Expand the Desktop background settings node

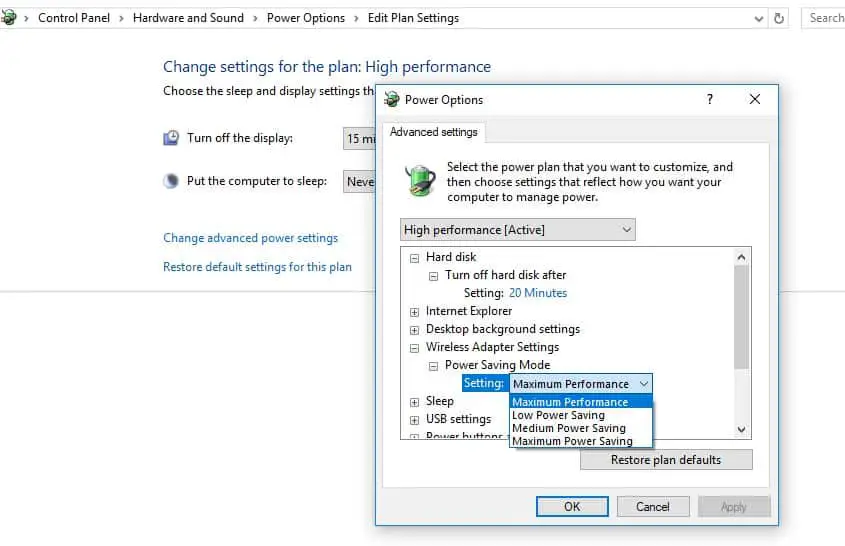(x=414, y=330)
